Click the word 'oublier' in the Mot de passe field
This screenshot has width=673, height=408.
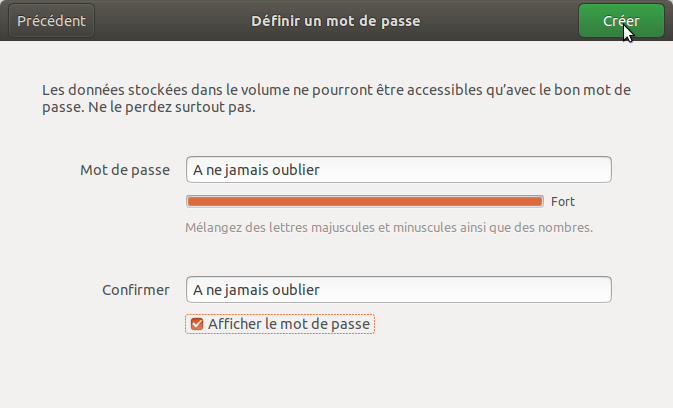pos(296,170)
